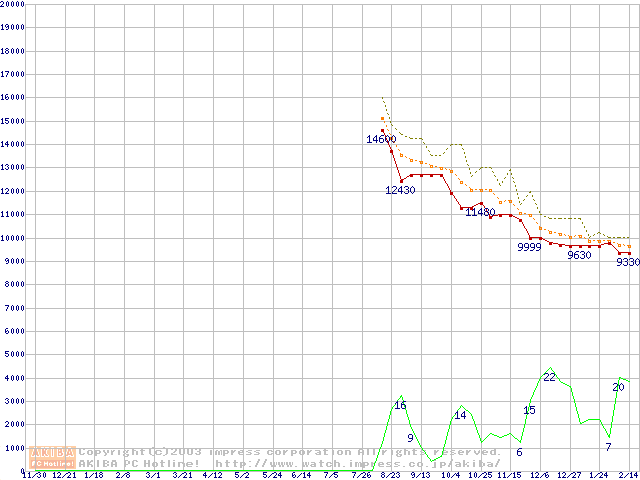Select the 14600 price data label
This screenshot has width=640, height=480.
click(381, 139)
